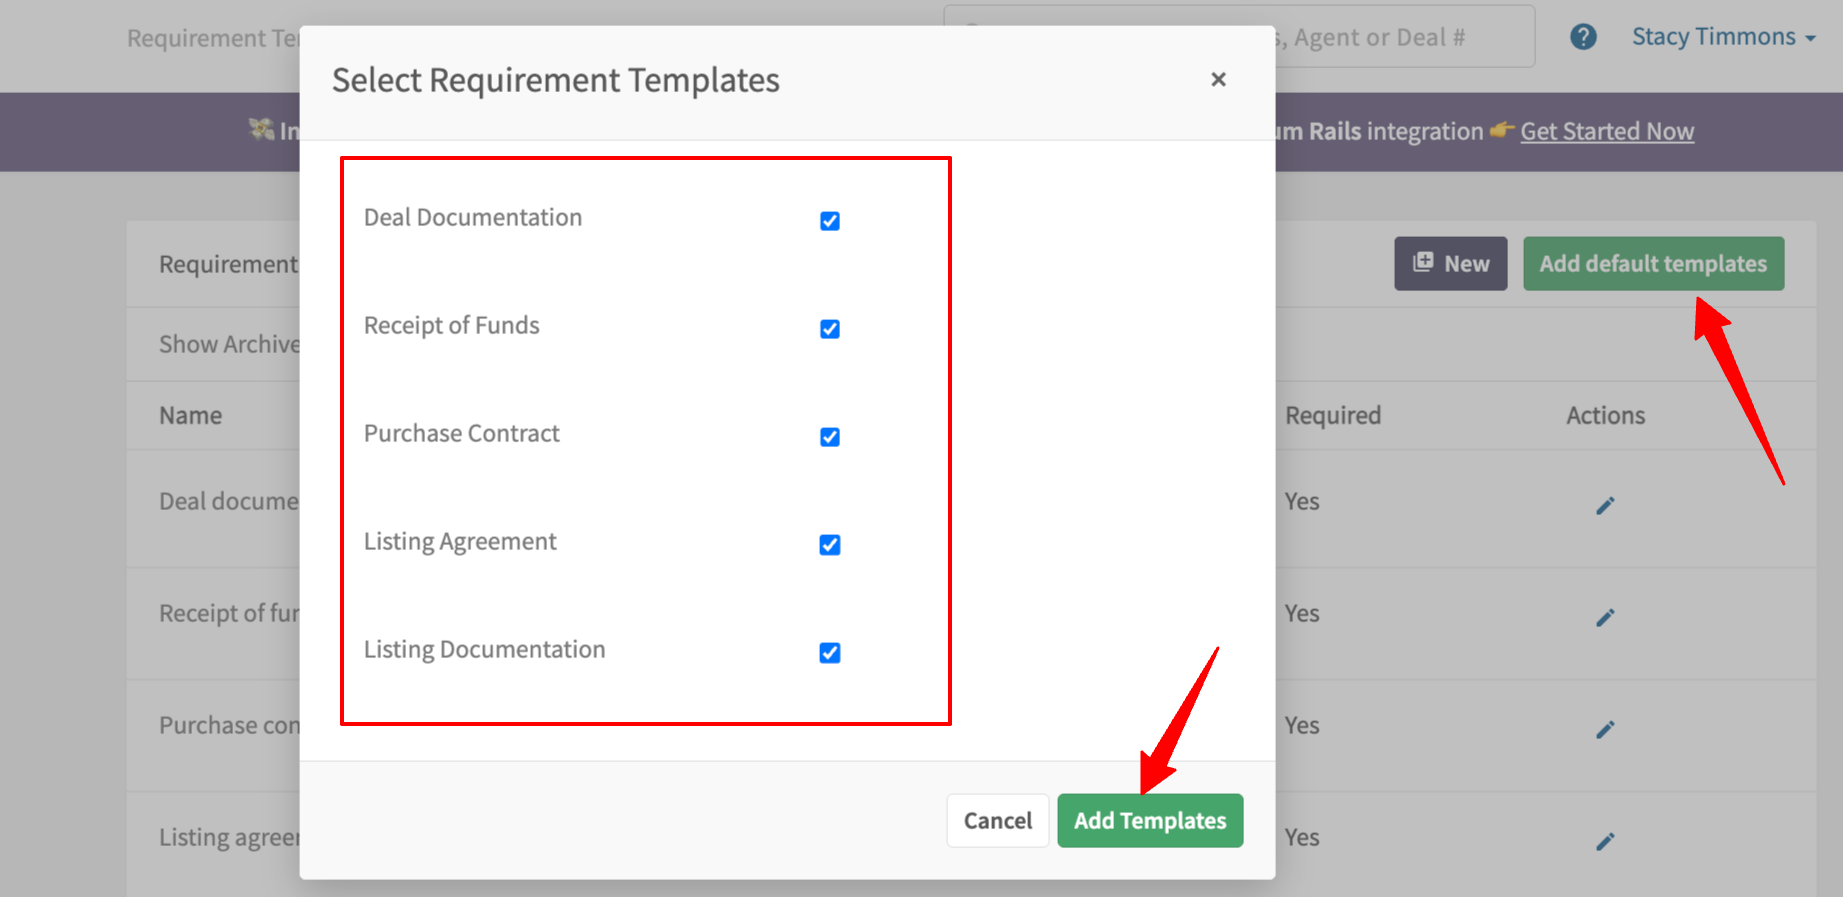Image resolution: width=1843 pixels, height=897 pixels.
Task: Edit the Purchase contract row pencil icon
Action: click(x=1605, y=730)
